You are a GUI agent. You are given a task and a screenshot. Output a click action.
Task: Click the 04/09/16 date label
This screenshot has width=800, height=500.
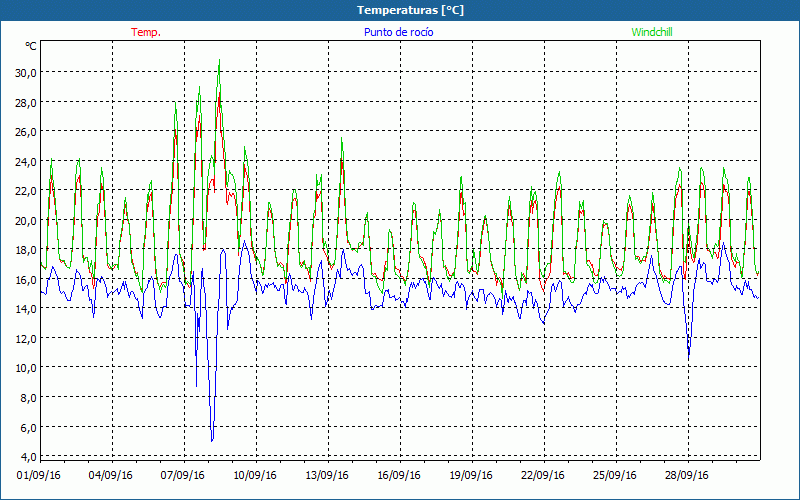(x=111, y=476)
